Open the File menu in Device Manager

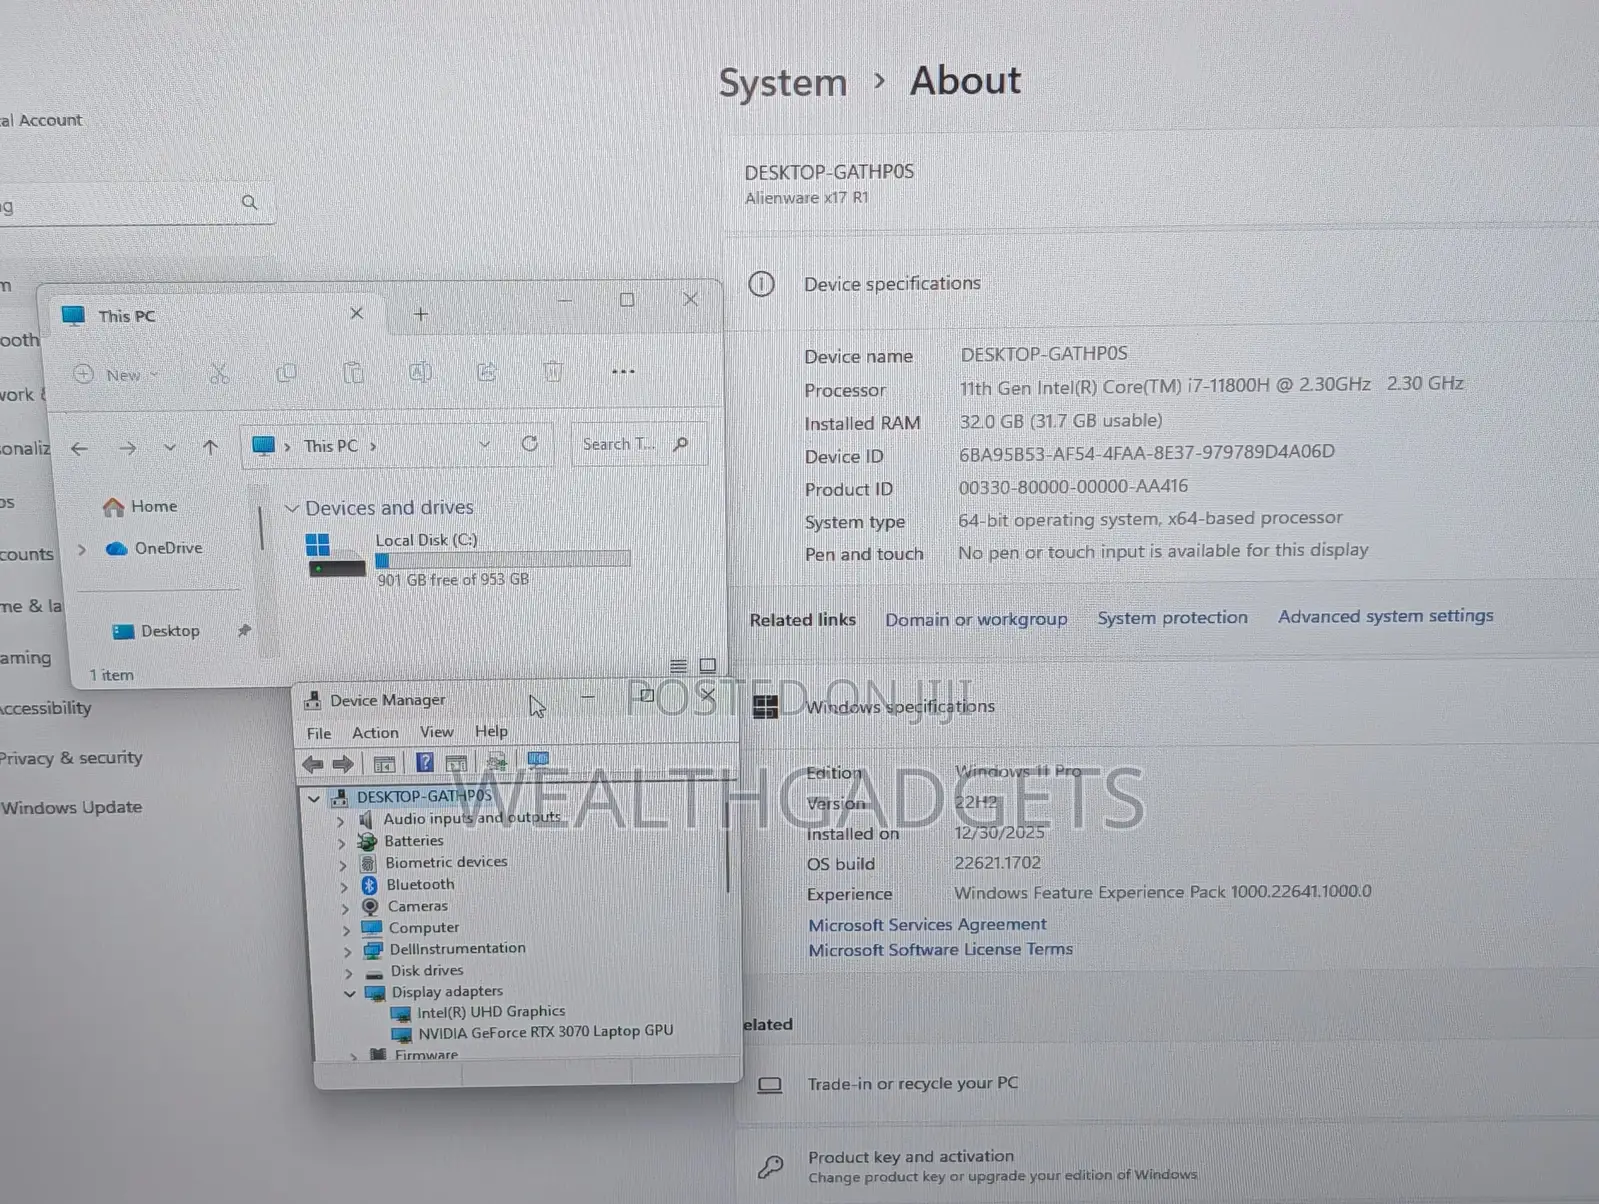pyautogui.click(x=319, y=733)
